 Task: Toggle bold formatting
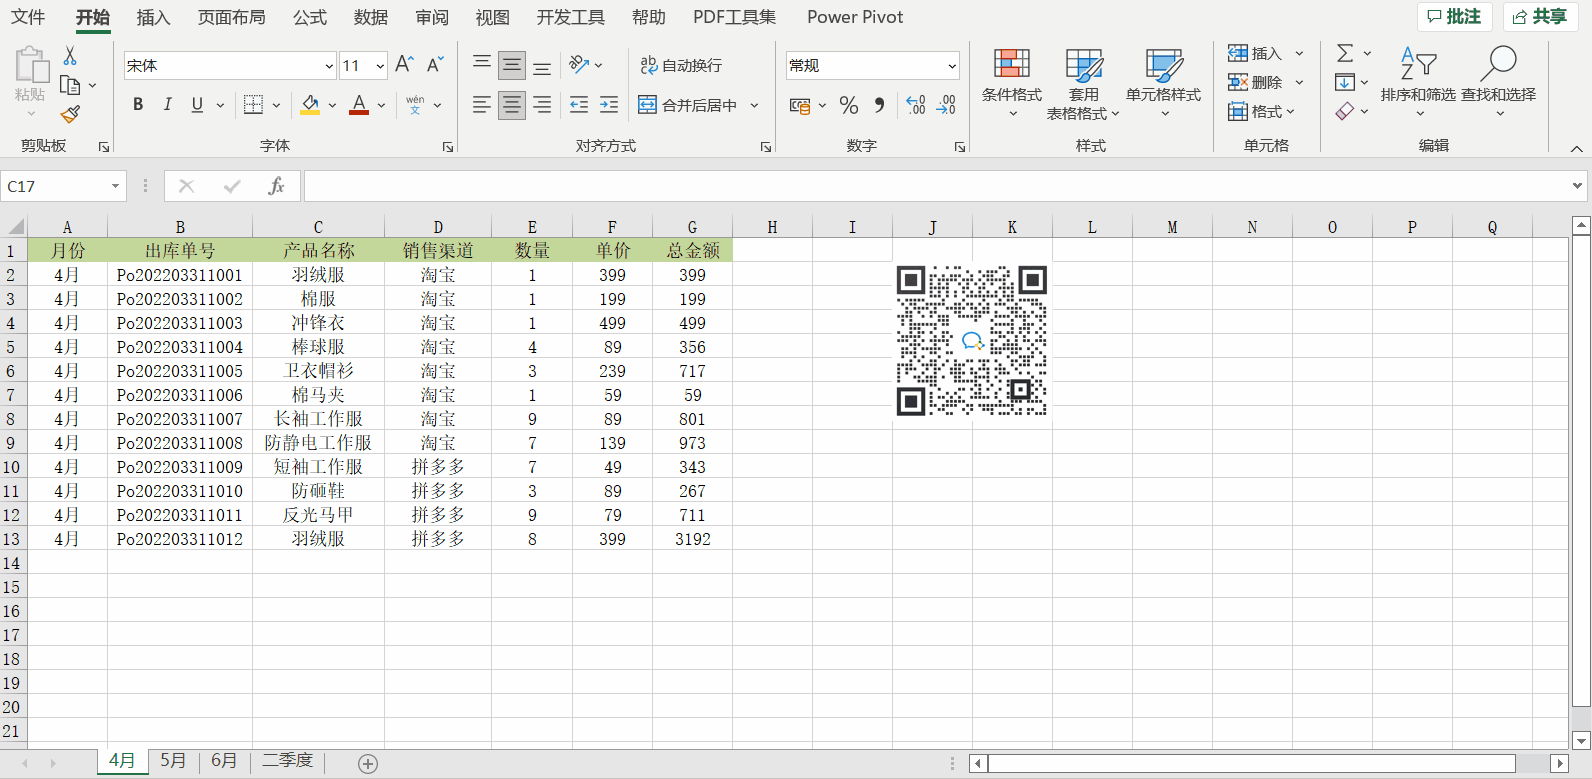tap(138, 105)
